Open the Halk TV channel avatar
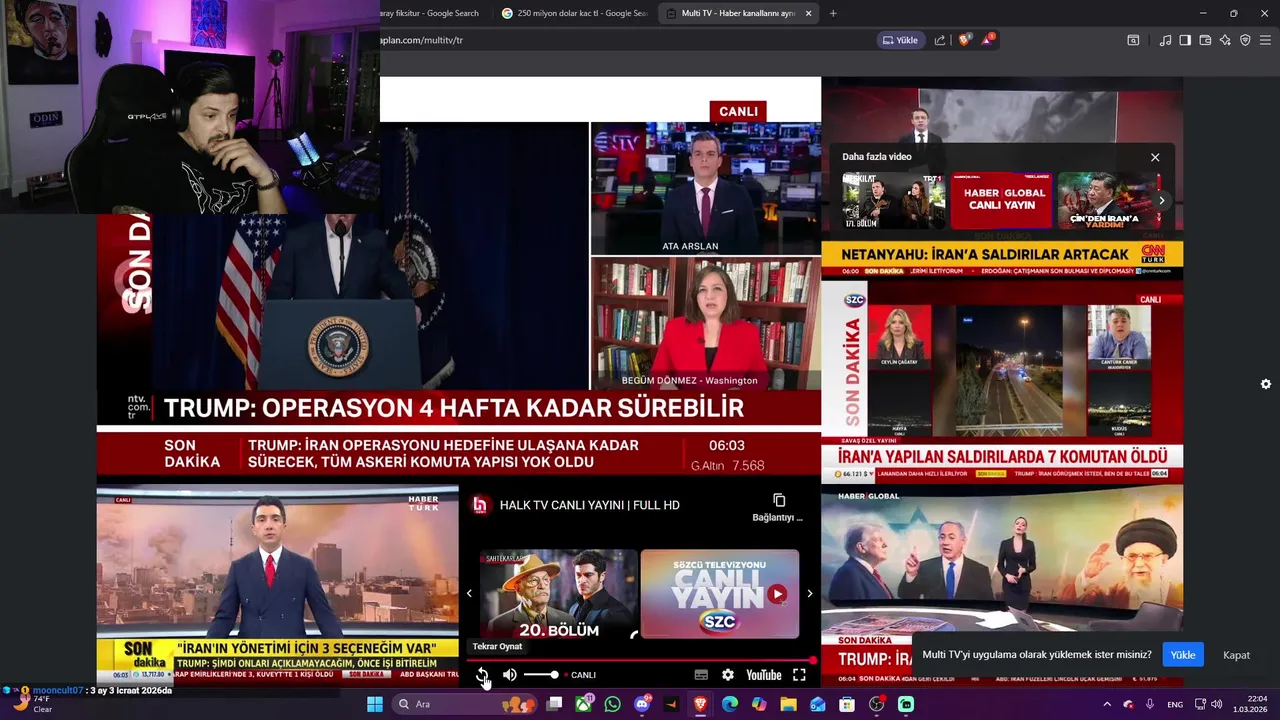The image size is (1280, 720). click(x=480, y=505)
